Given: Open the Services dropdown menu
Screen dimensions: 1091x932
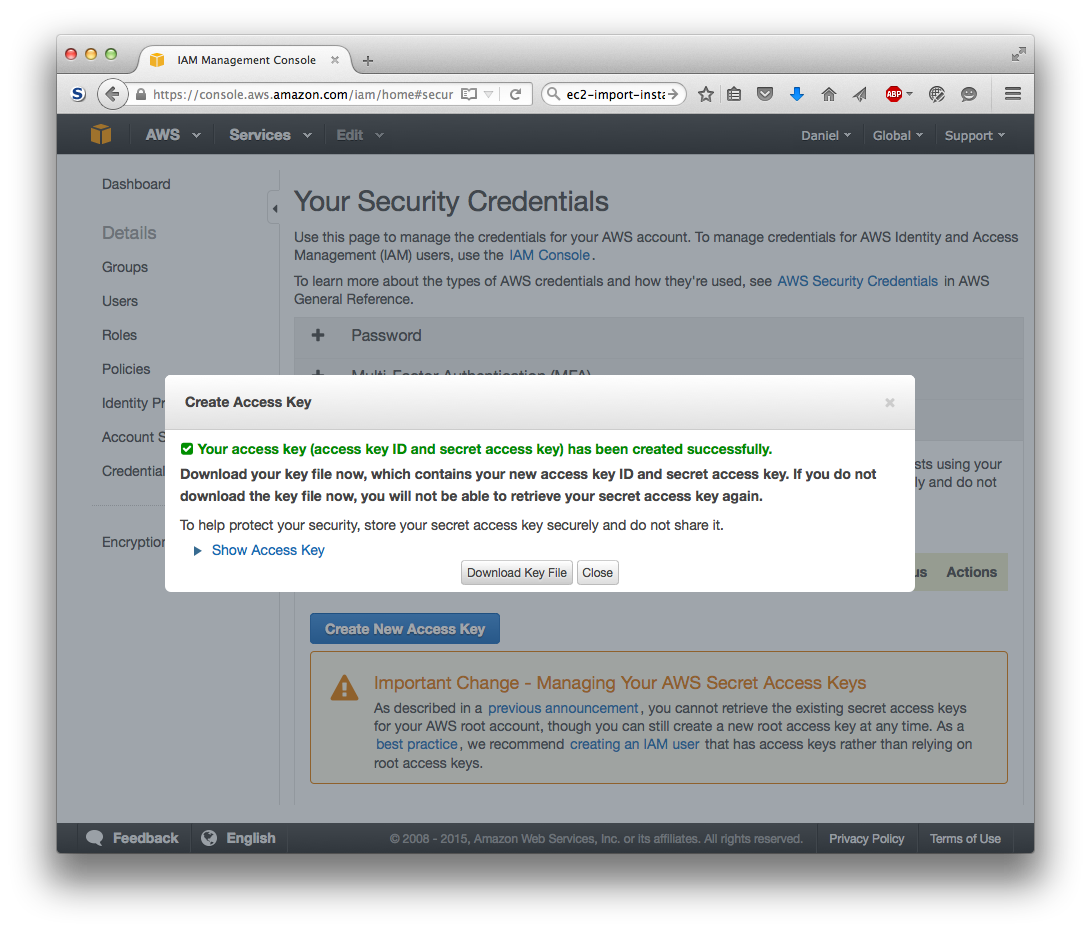Looking at the screenshot, I should pos(270,135).
